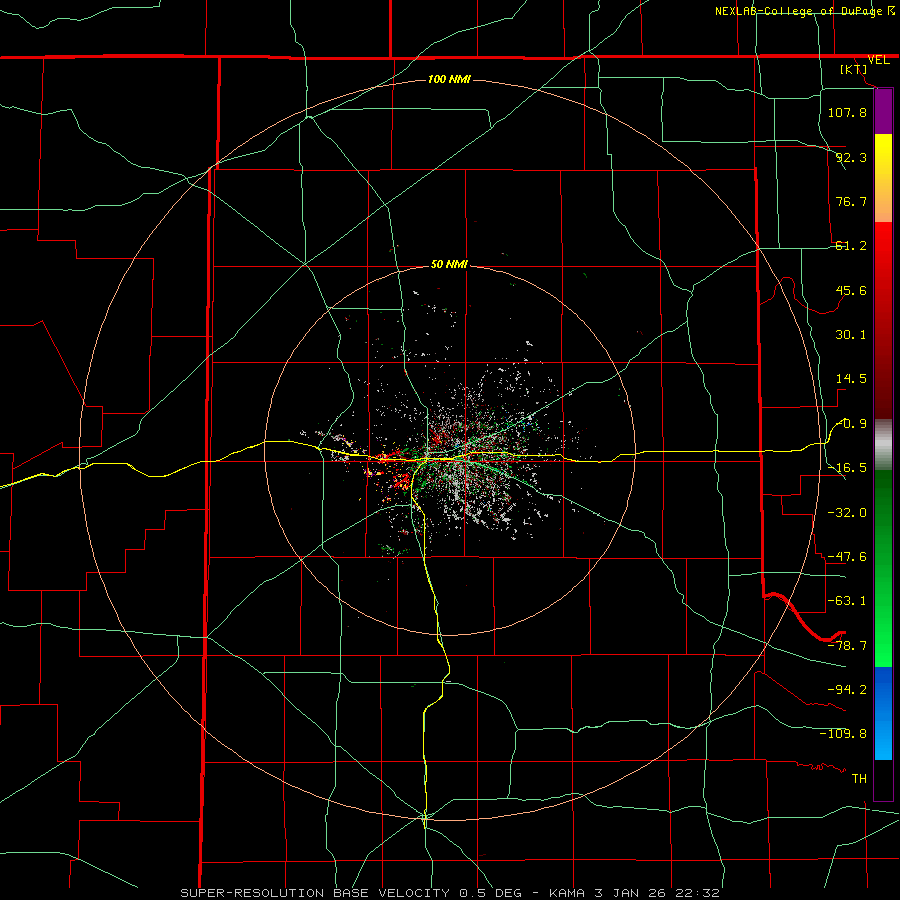The width and height of the screenshot is (900, 900).
Task: Click the -32.0 velocity scale value
Action: point(847,513)
